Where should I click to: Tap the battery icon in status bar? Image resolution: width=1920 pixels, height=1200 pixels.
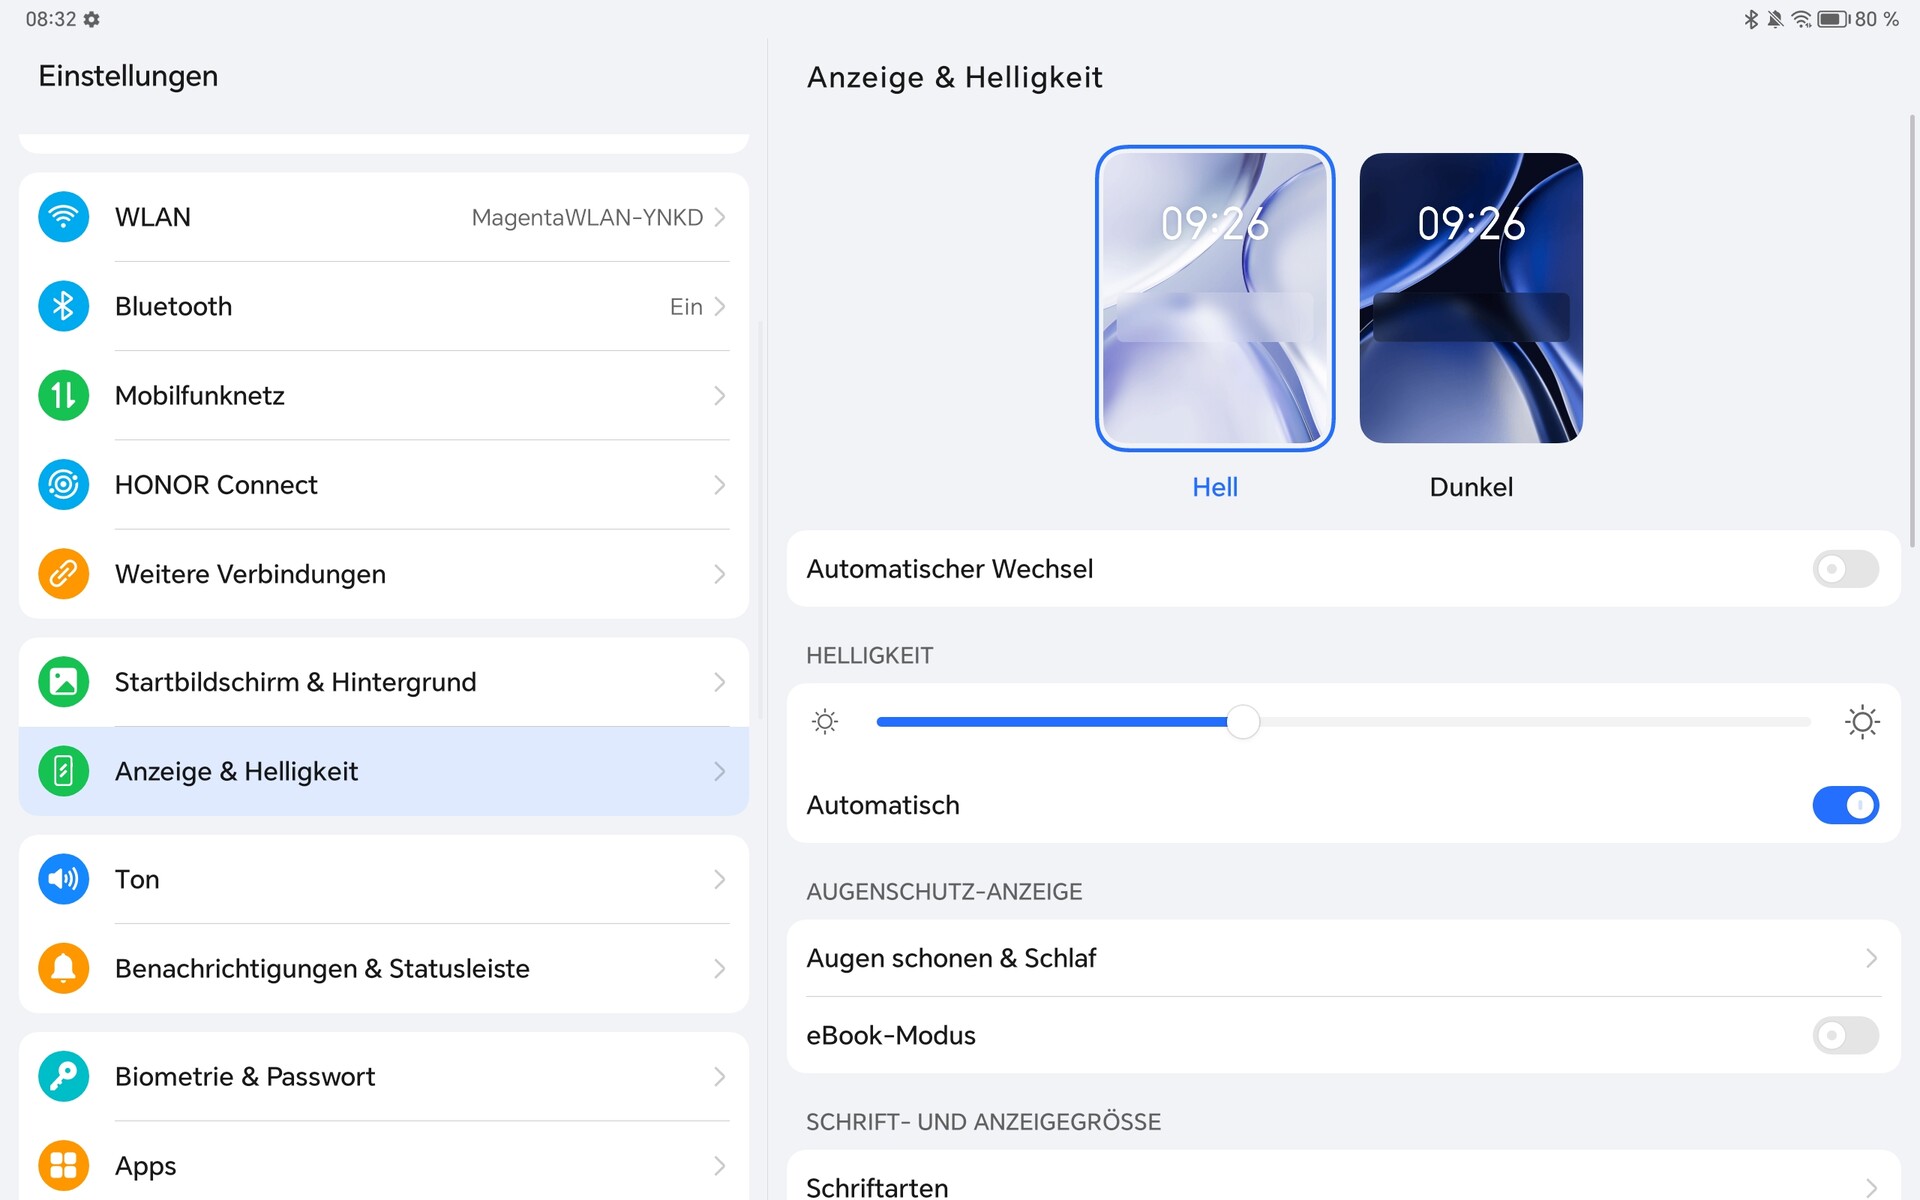(x=1832, y=19)
